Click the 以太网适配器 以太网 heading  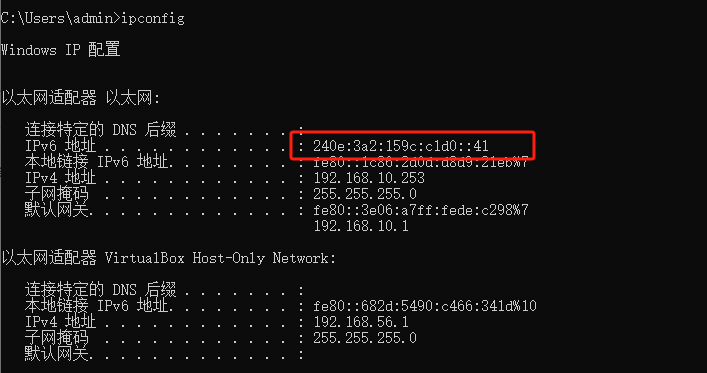click(x=81, y=98)
